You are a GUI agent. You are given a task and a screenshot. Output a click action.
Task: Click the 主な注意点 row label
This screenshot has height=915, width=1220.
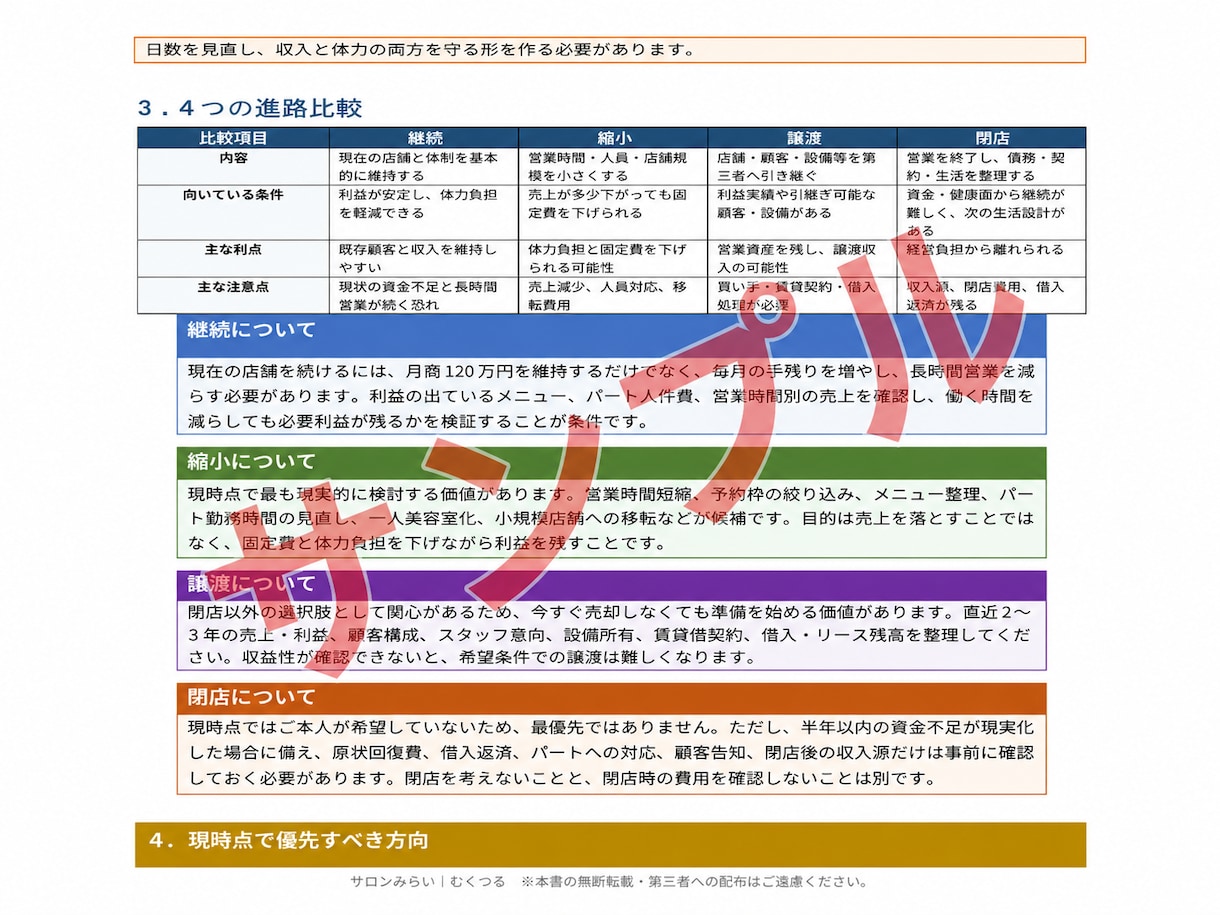pyautogui.click(x=233, y=287)
